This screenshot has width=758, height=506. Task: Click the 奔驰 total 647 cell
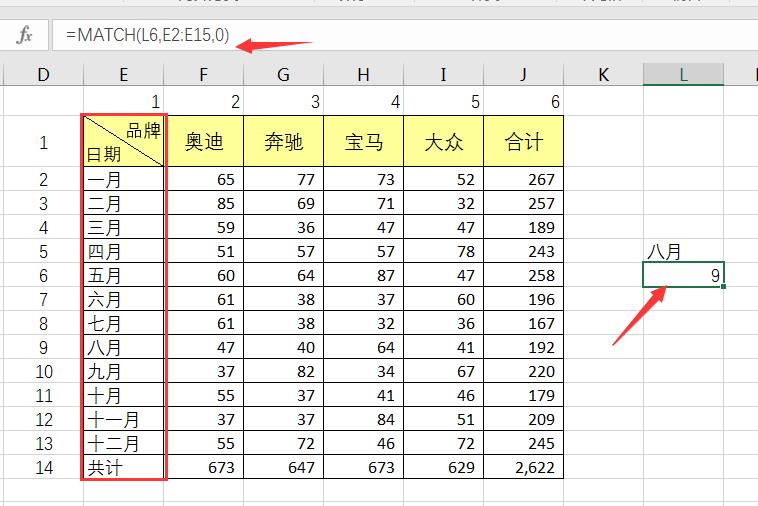click(283, 467)
